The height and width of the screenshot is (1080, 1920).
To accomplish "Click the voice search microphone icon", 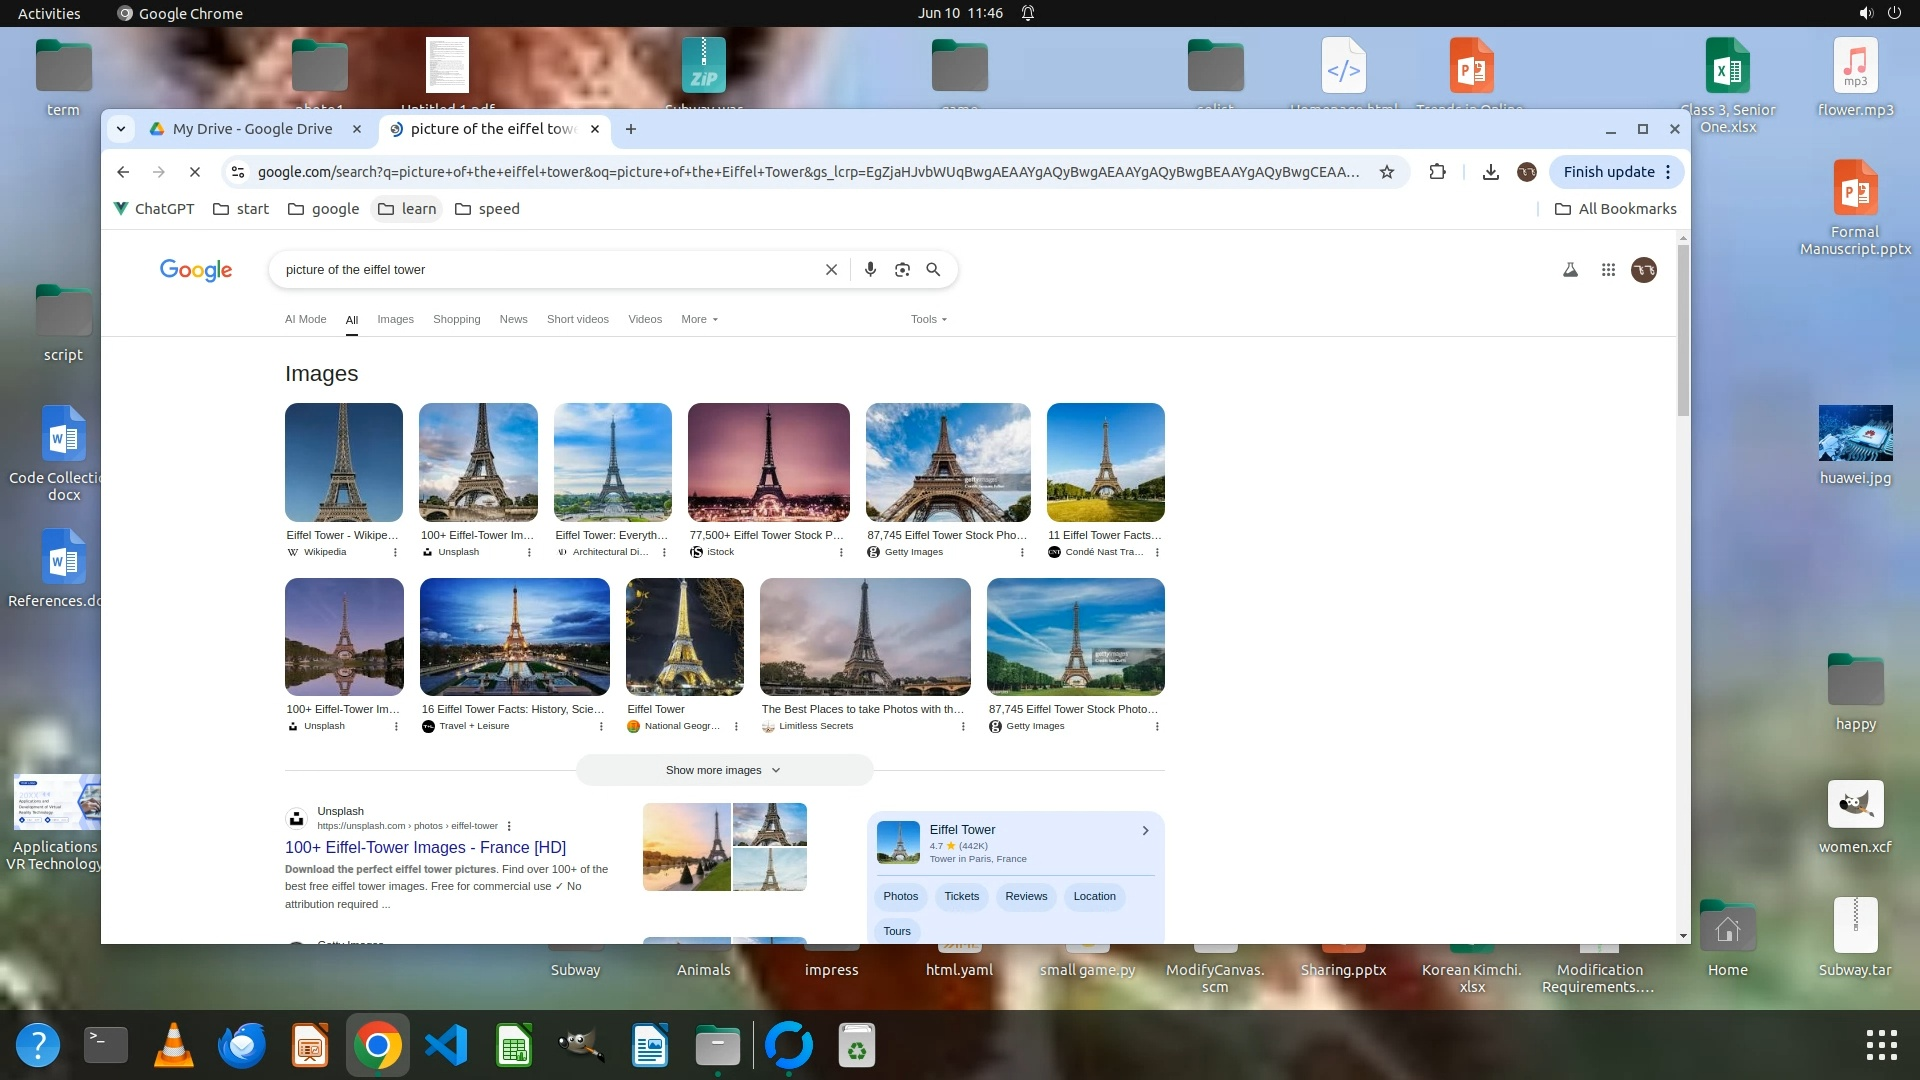I will click(870, 270).
